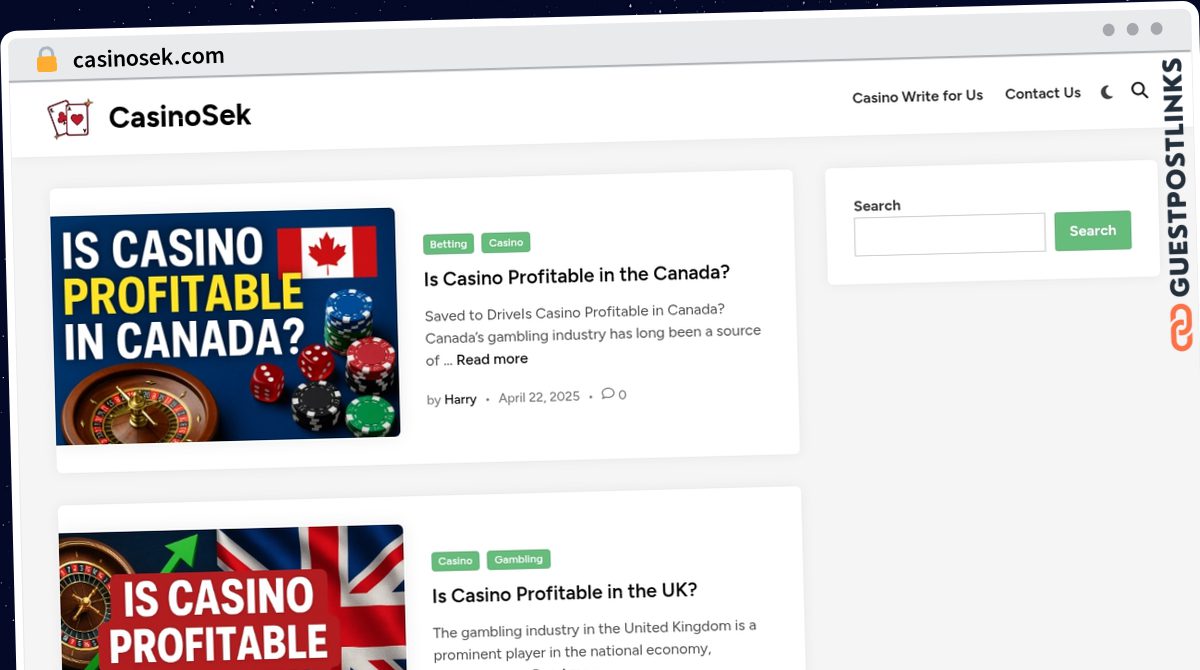
Task: Open 'Is Casino Profitable in the Canada?' title
Action: (x=577, y=275)
